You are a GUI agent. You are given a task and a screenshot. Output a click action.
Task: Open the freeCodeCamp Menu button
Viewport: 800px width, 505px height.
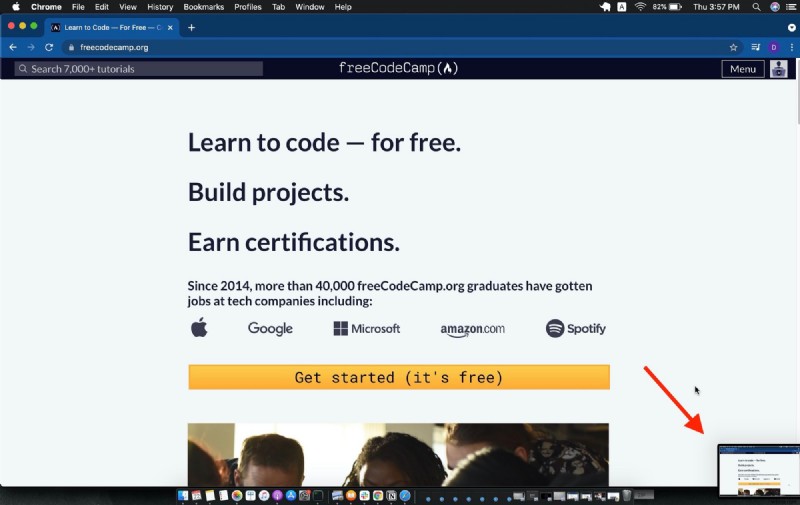click(743, 69)
